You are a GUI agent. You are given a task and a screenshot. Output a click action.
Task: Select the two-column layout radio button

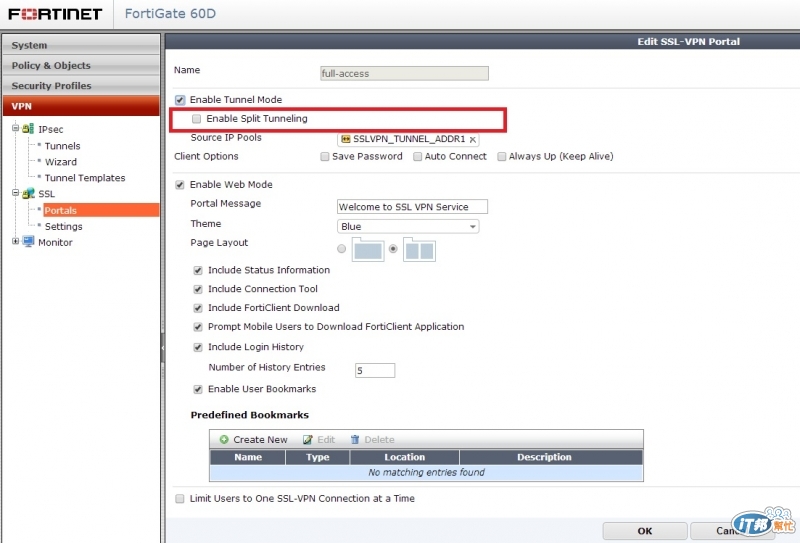tap(393, 249)
